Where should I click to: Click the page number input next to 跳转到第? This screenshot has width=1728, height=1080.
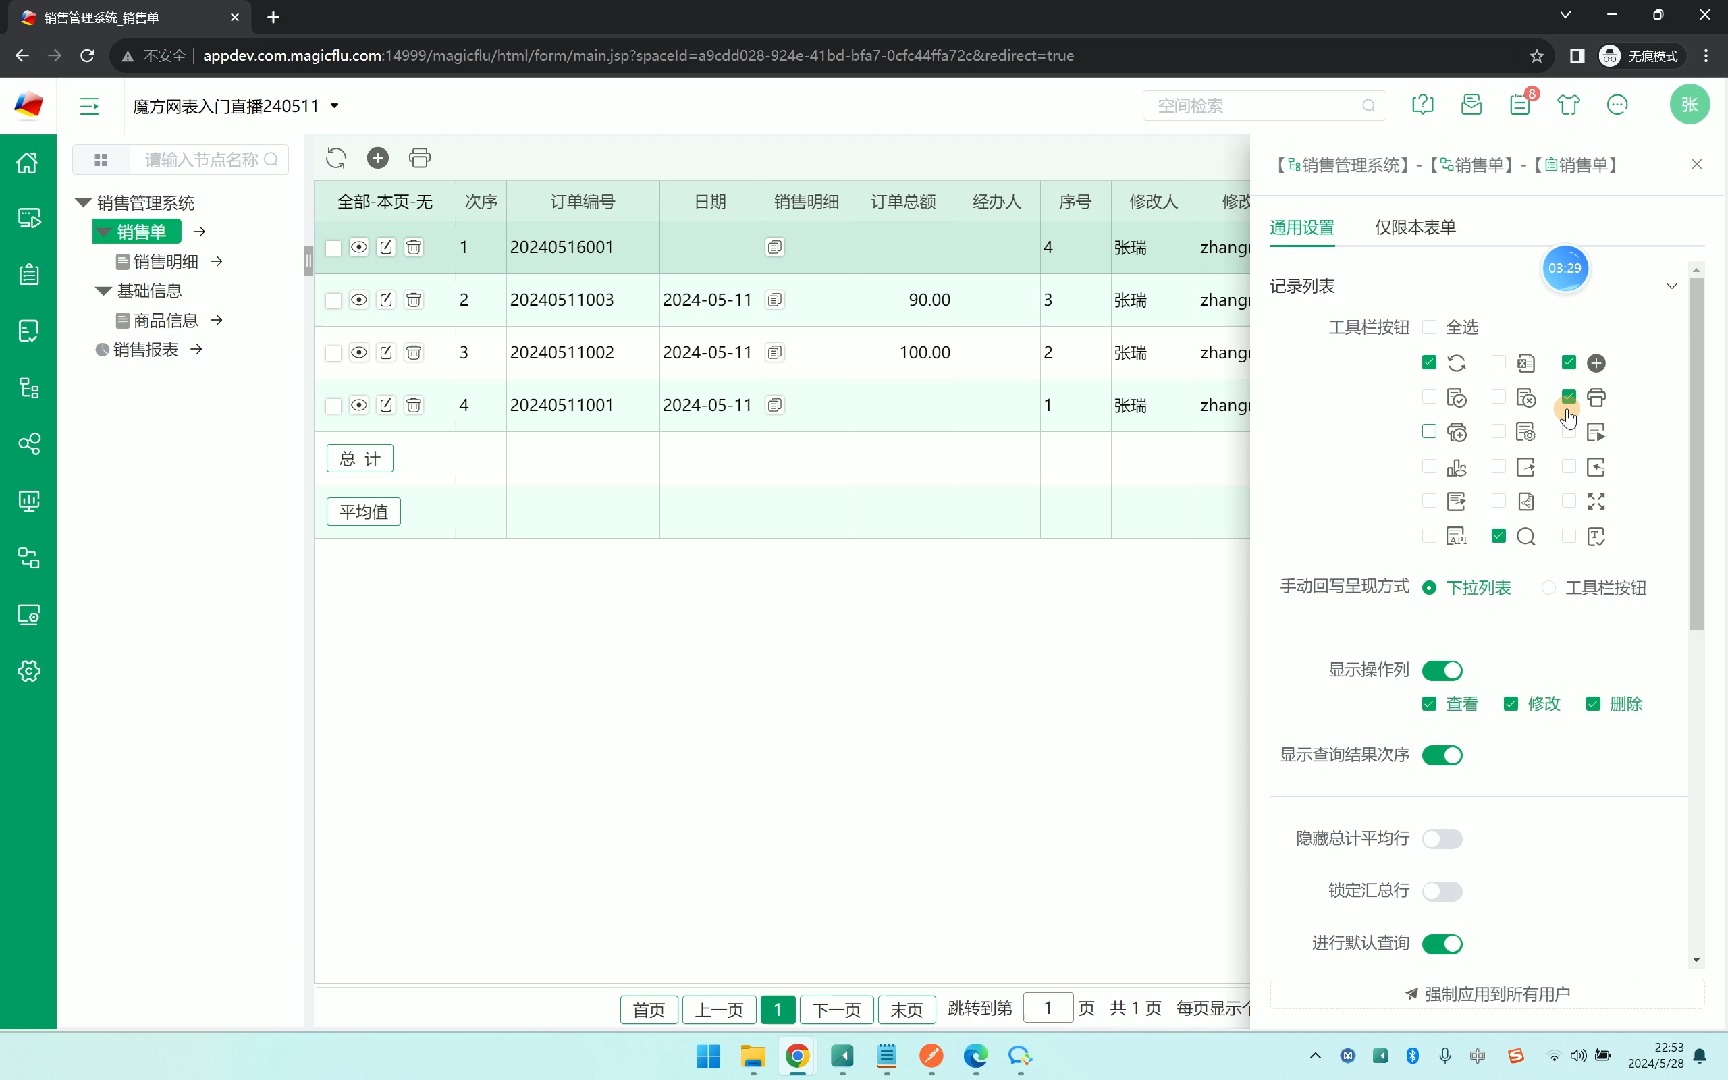click(1048, 1008)
